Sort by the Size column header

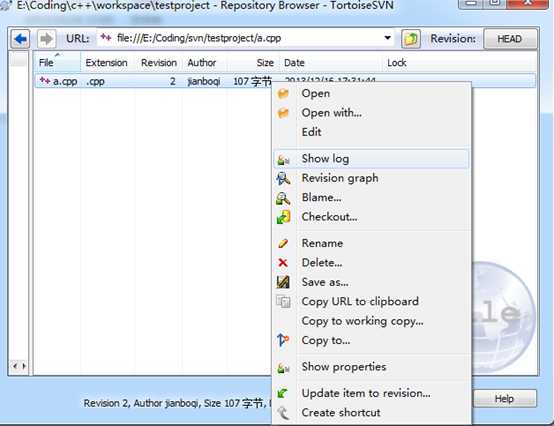coord(253,63)
